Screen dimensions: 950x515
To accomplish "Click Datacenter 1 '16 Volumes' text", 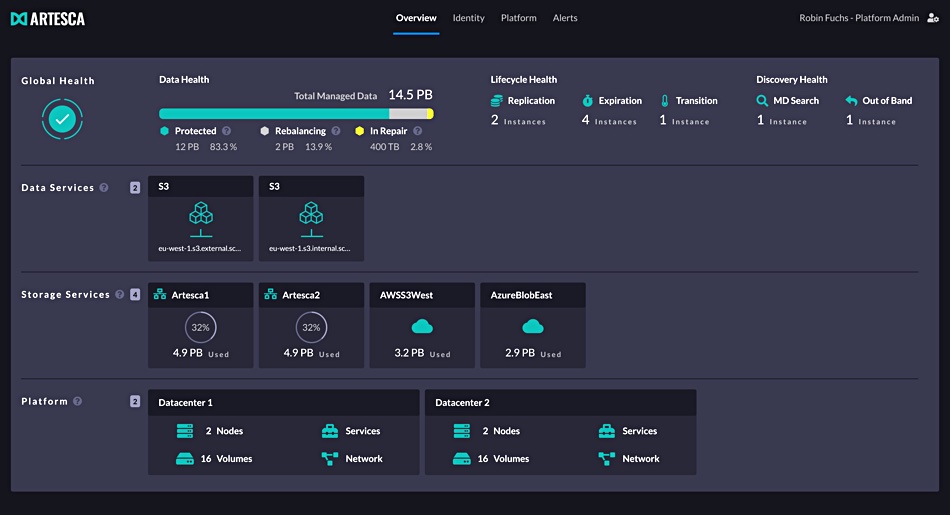I will [x=227, y=459].
